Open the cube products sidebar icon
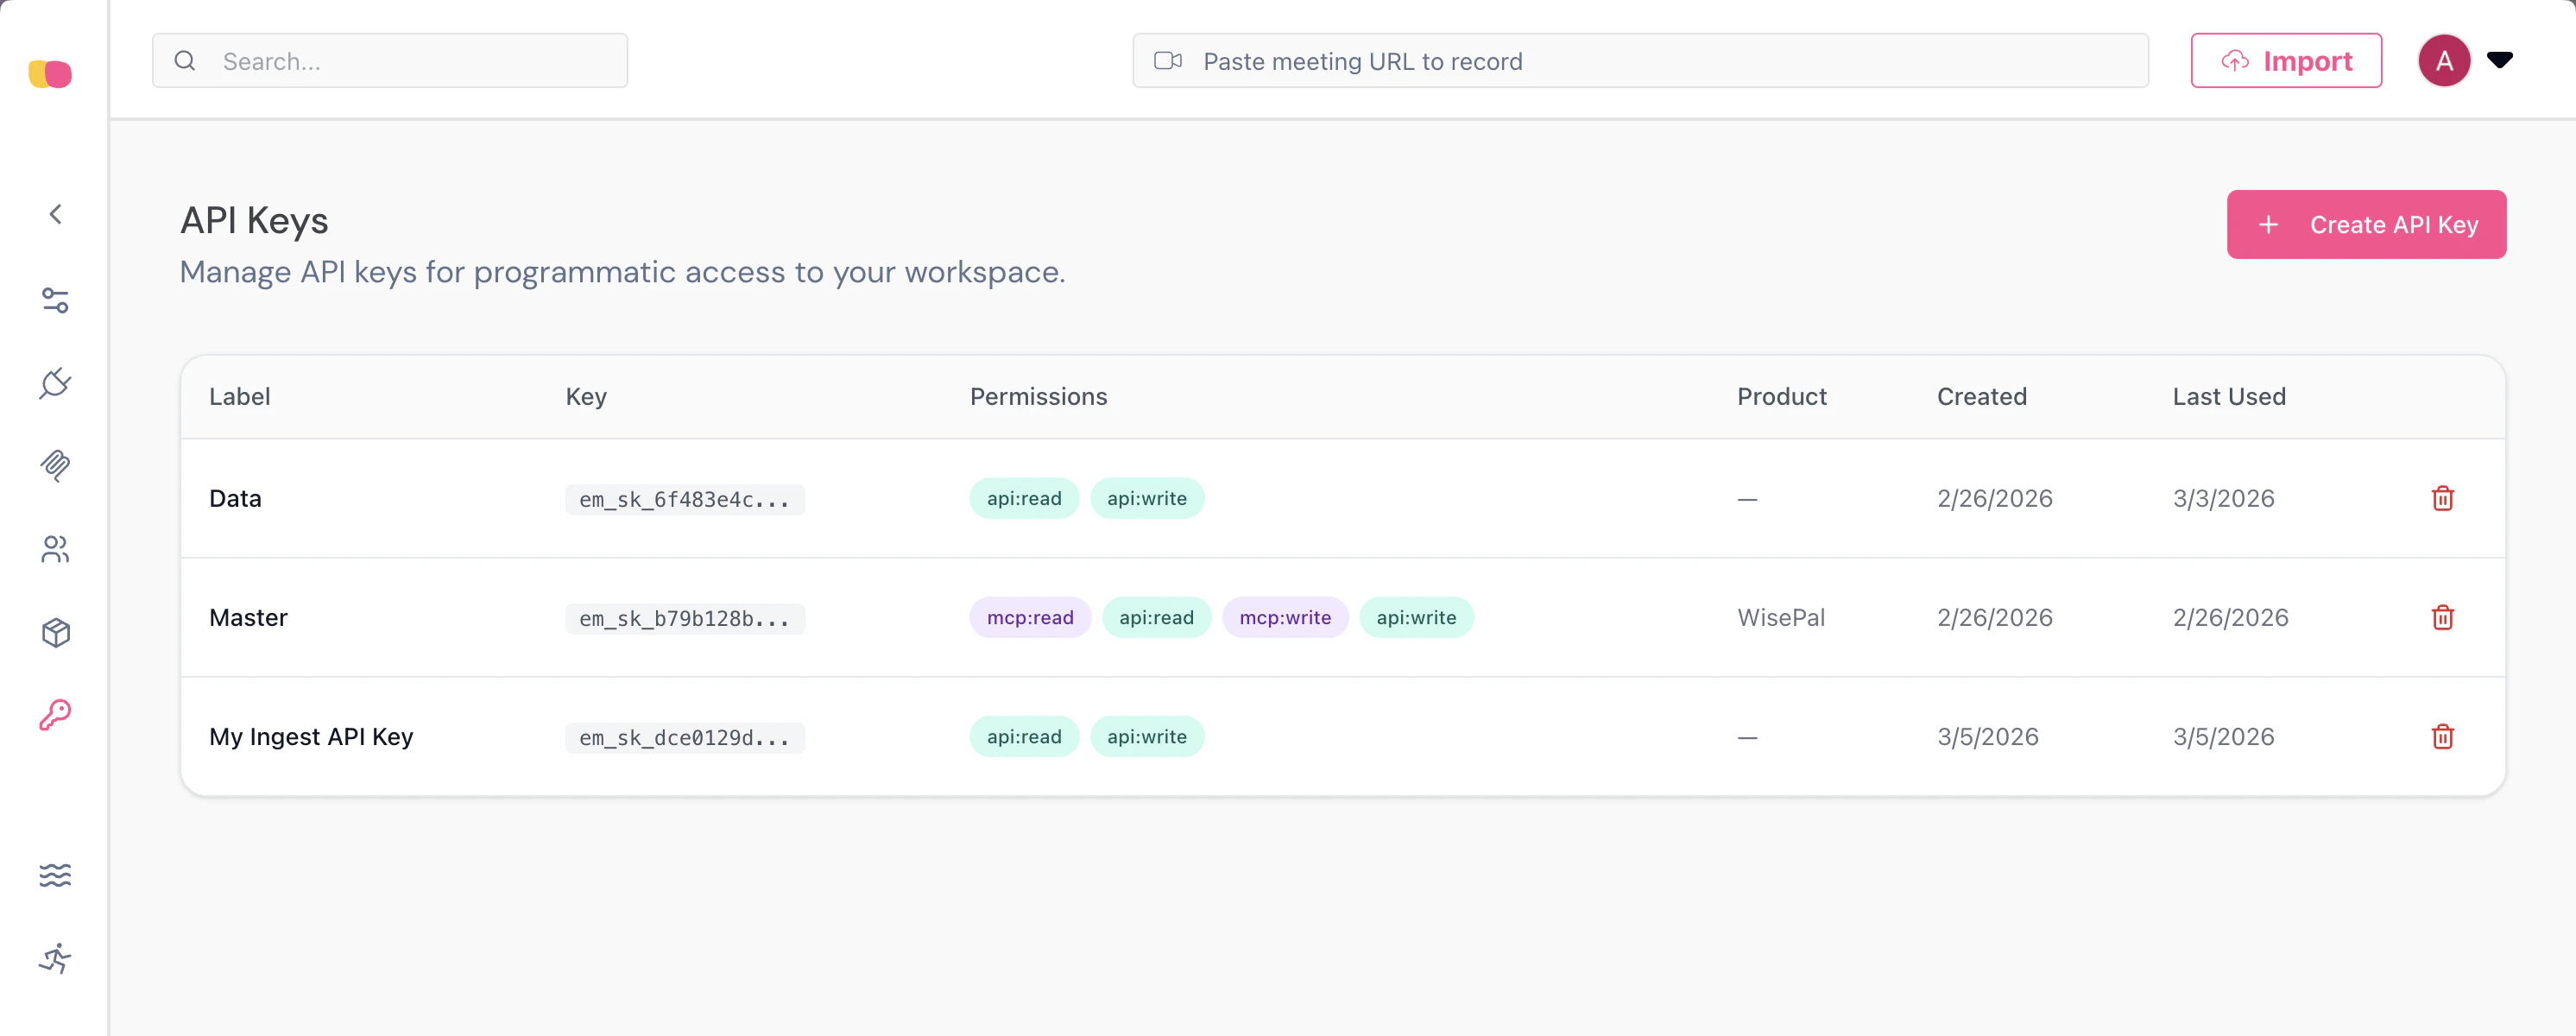 click(56, 632)
